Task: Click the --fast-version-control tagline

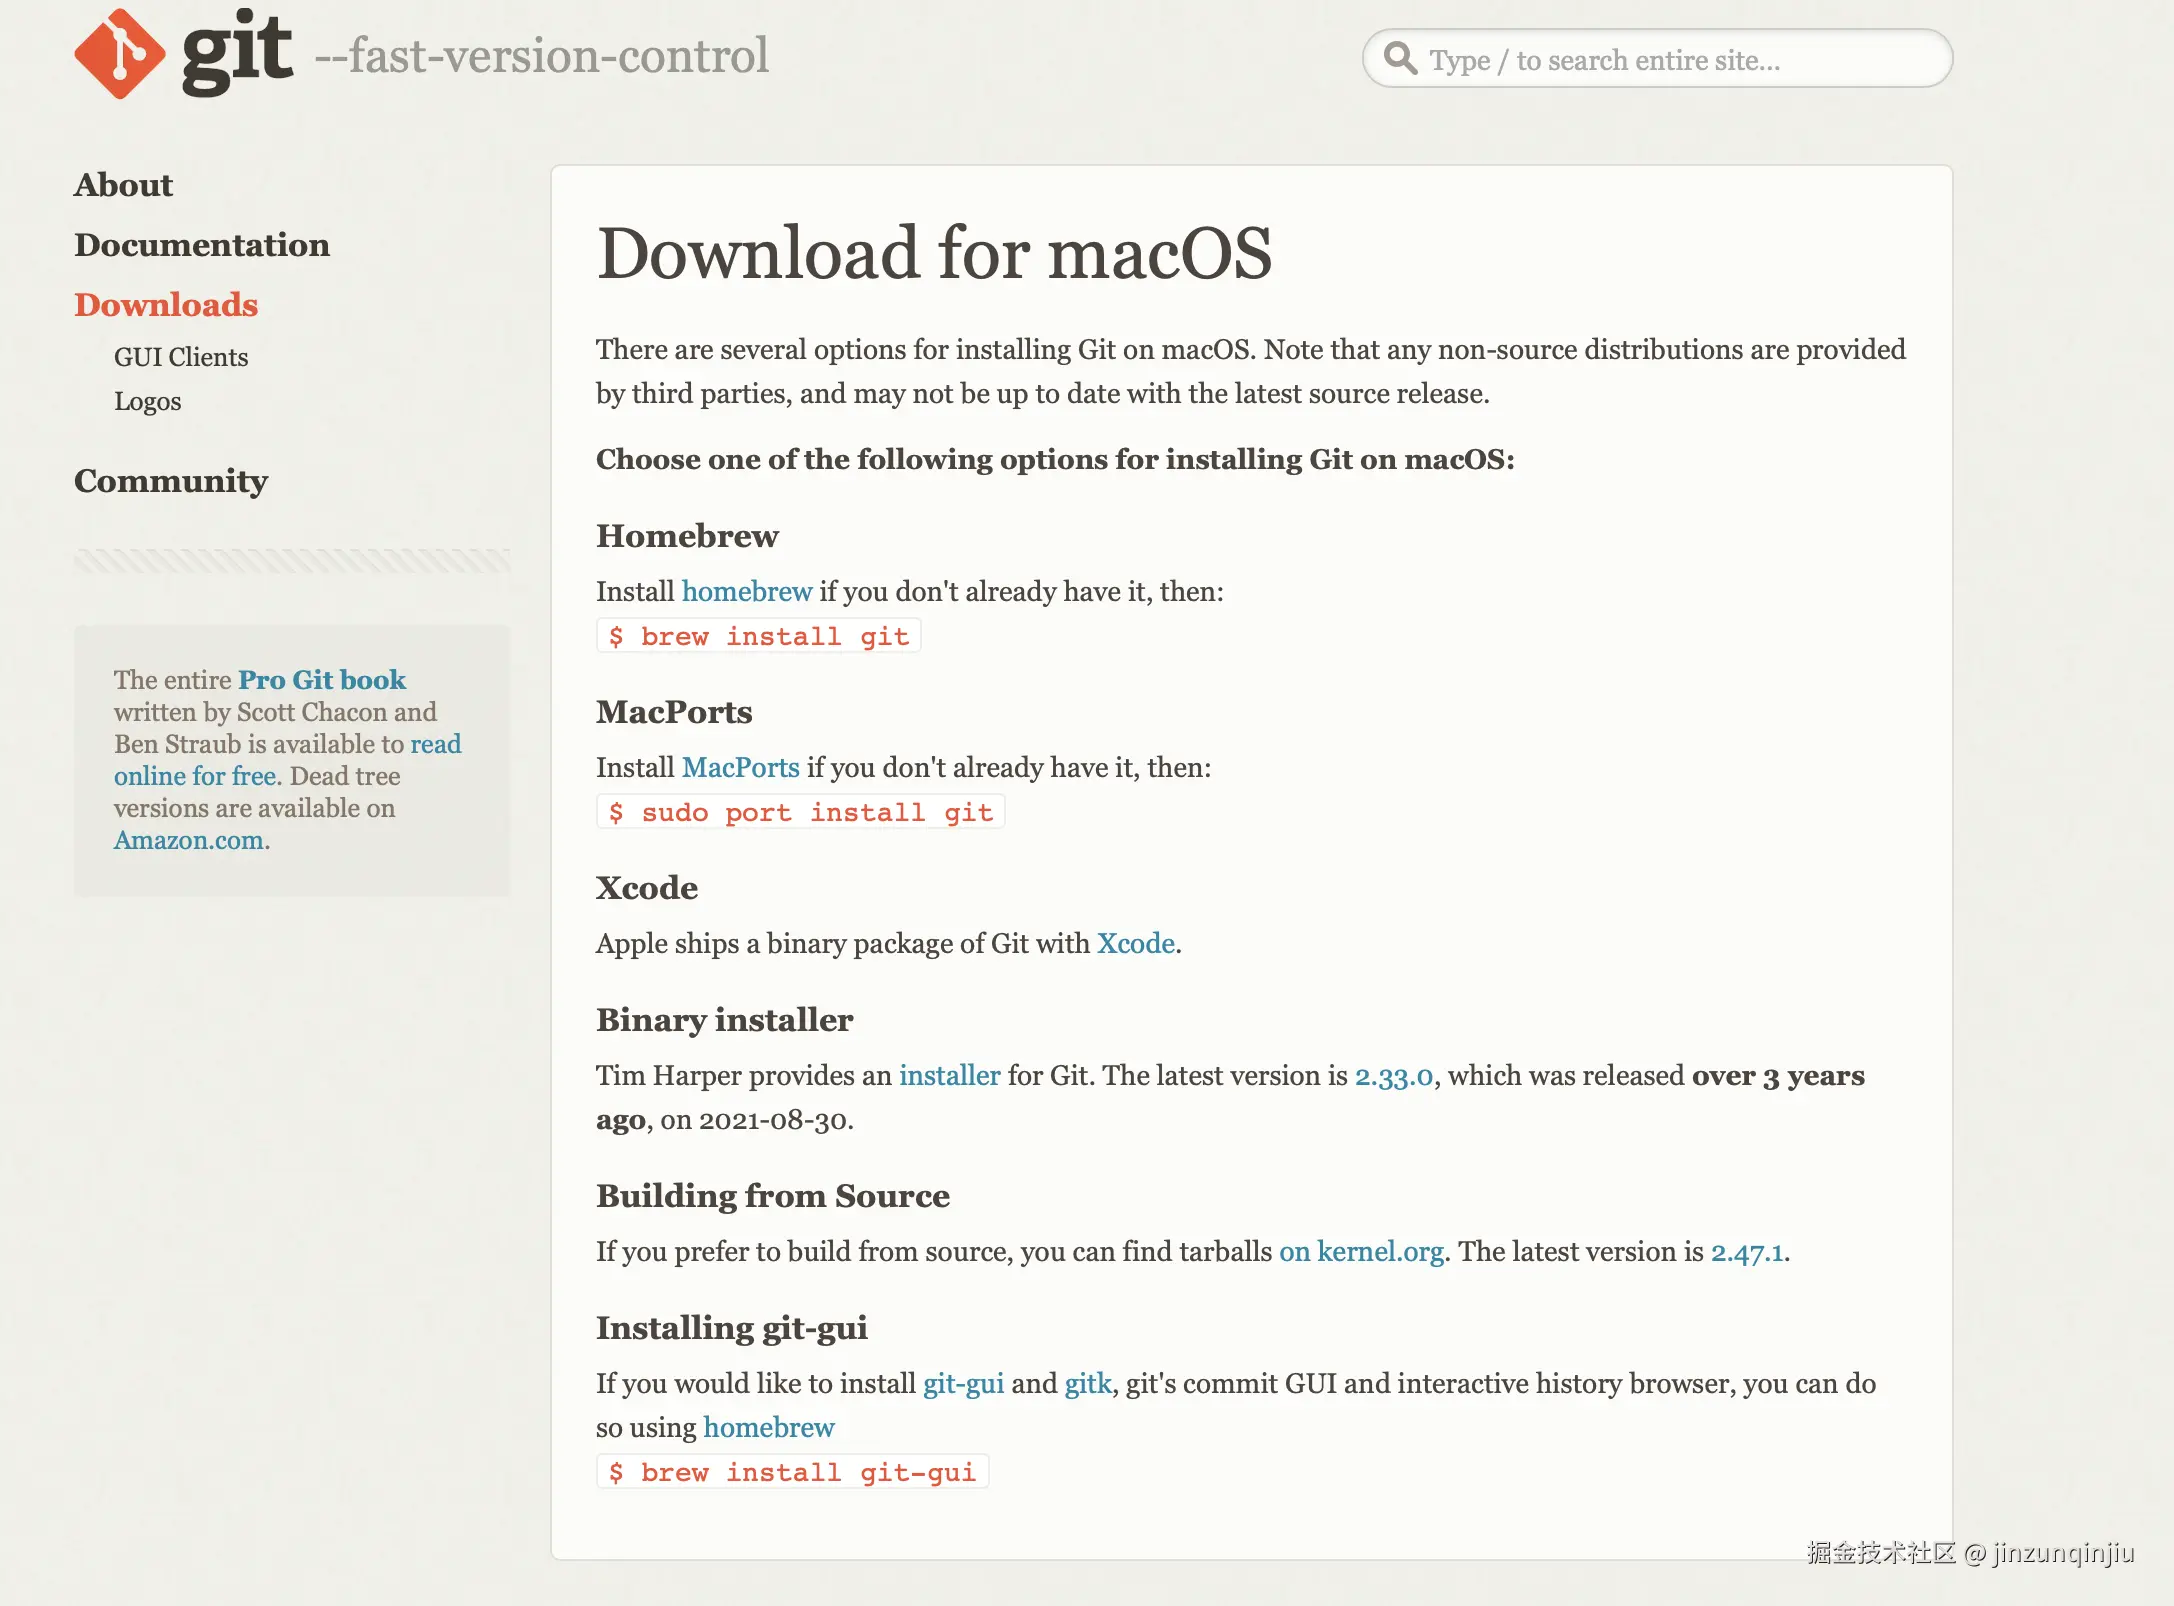Action: click(x=541, y=55)
